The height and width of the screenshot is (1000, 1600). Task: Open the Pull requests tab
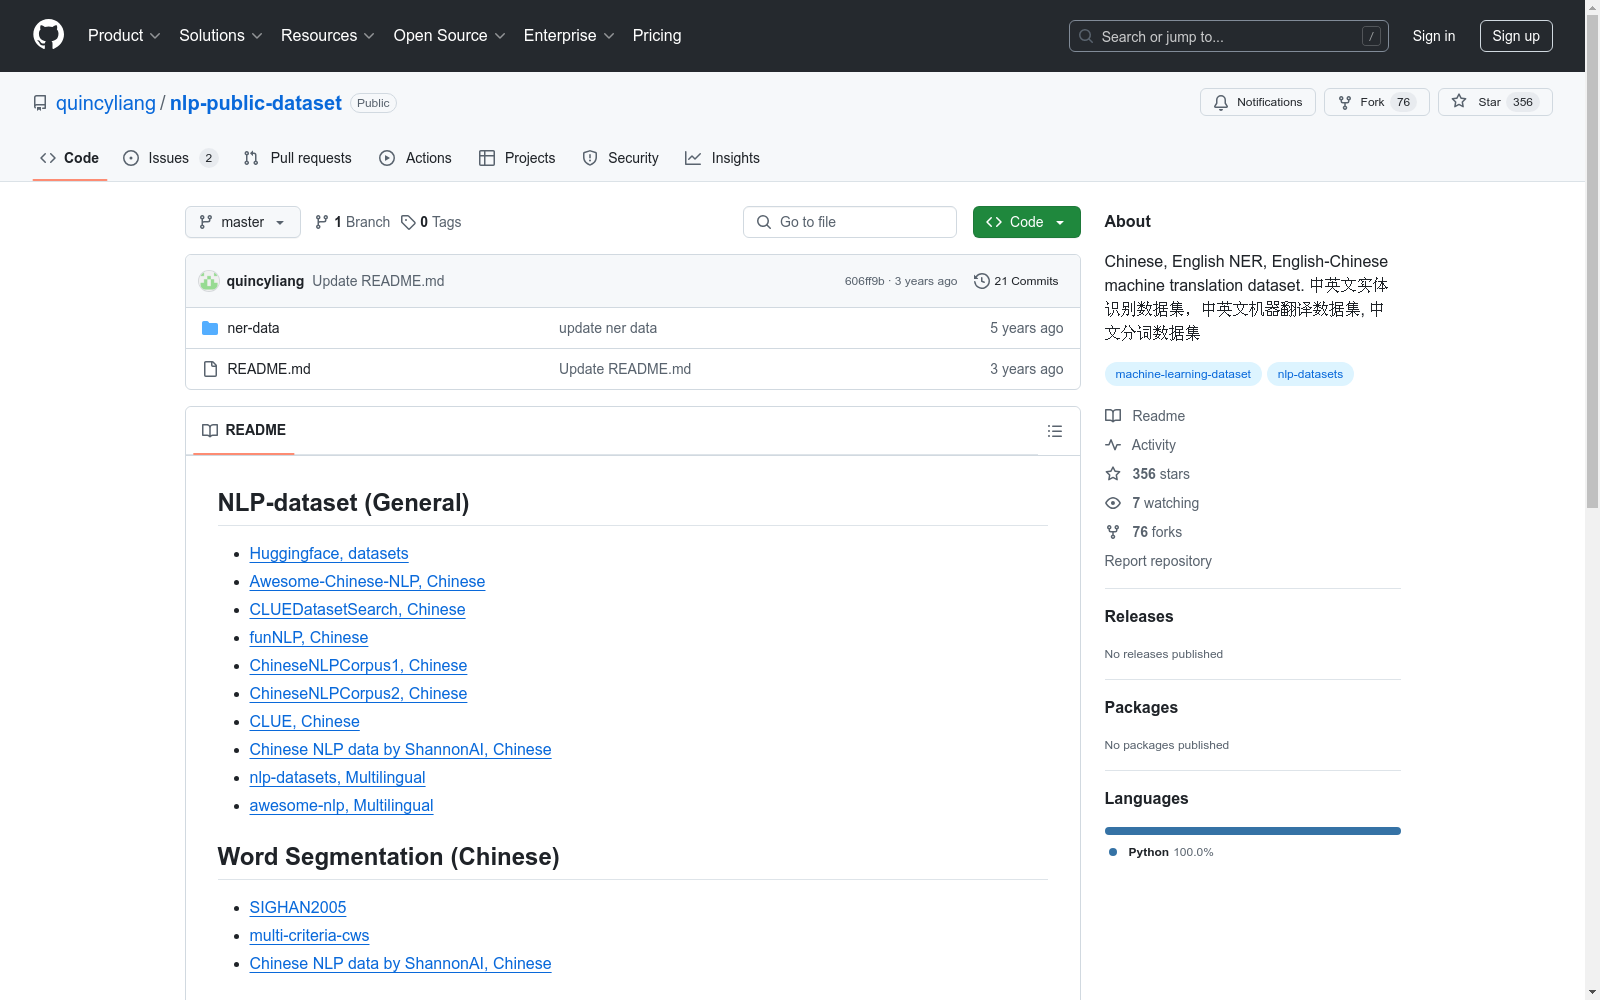pos(297,158)
